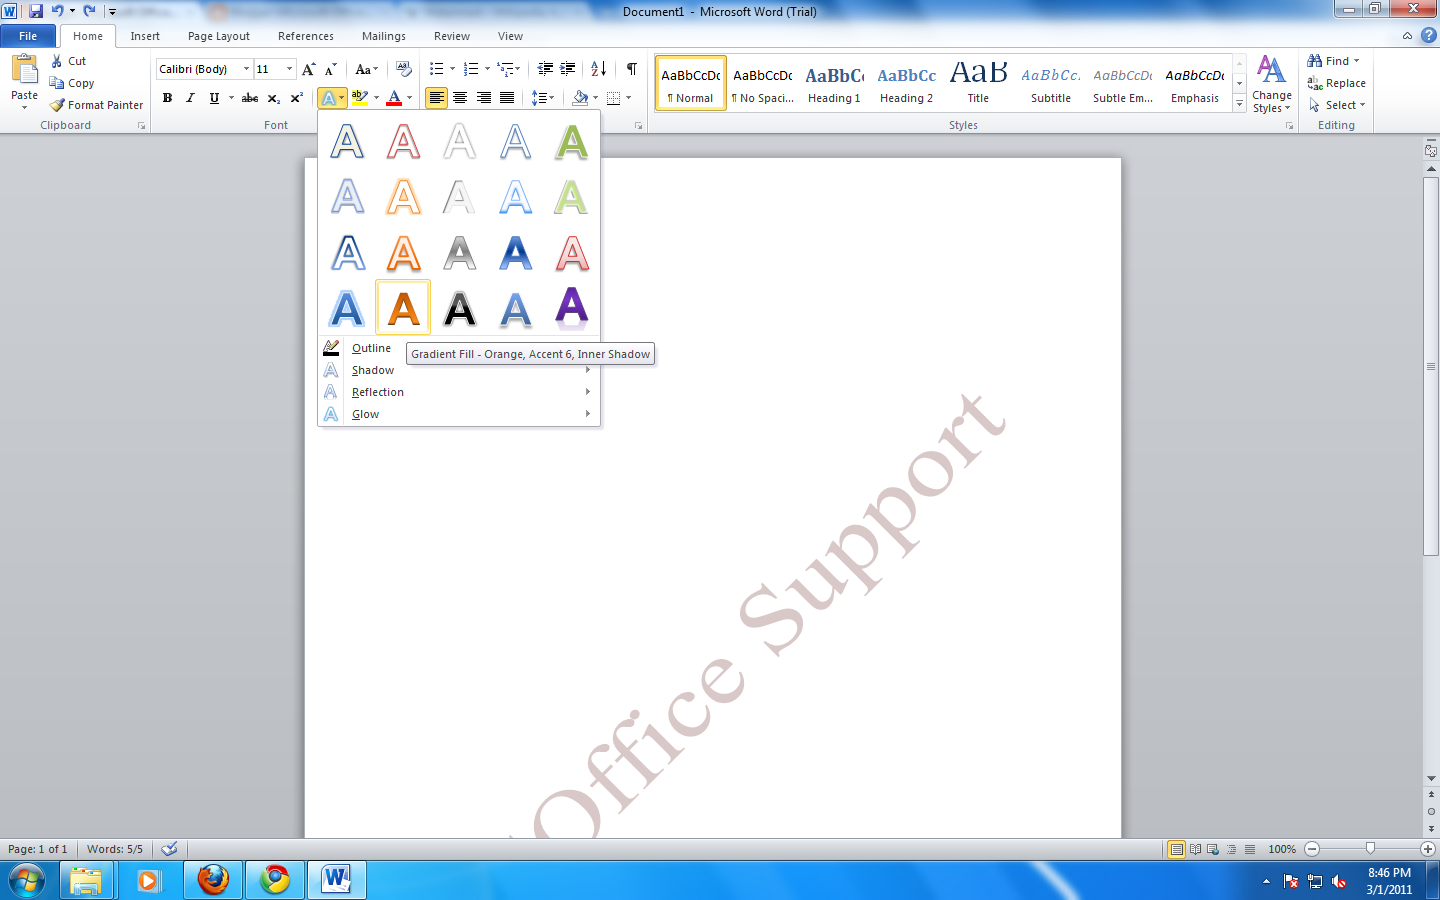Apply the Title style
The image size is (1440, 900).
(x=978, y=83)
